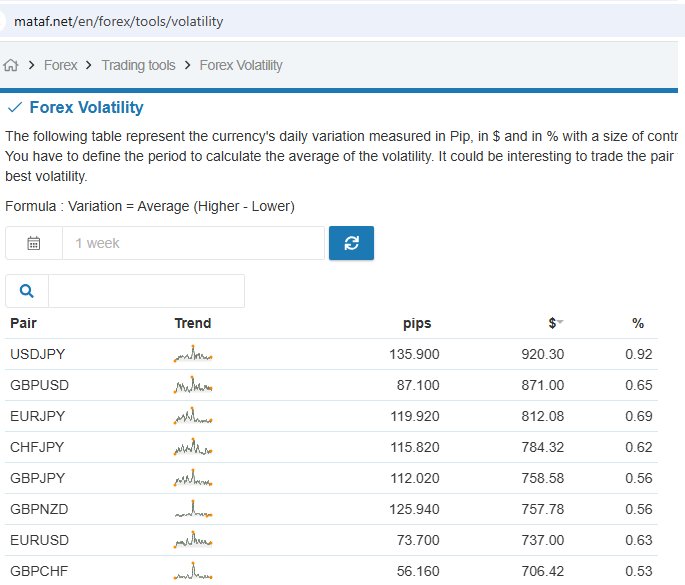Sort table by $ column header
This screenshot has height=585, width=685.
point(552,323)
